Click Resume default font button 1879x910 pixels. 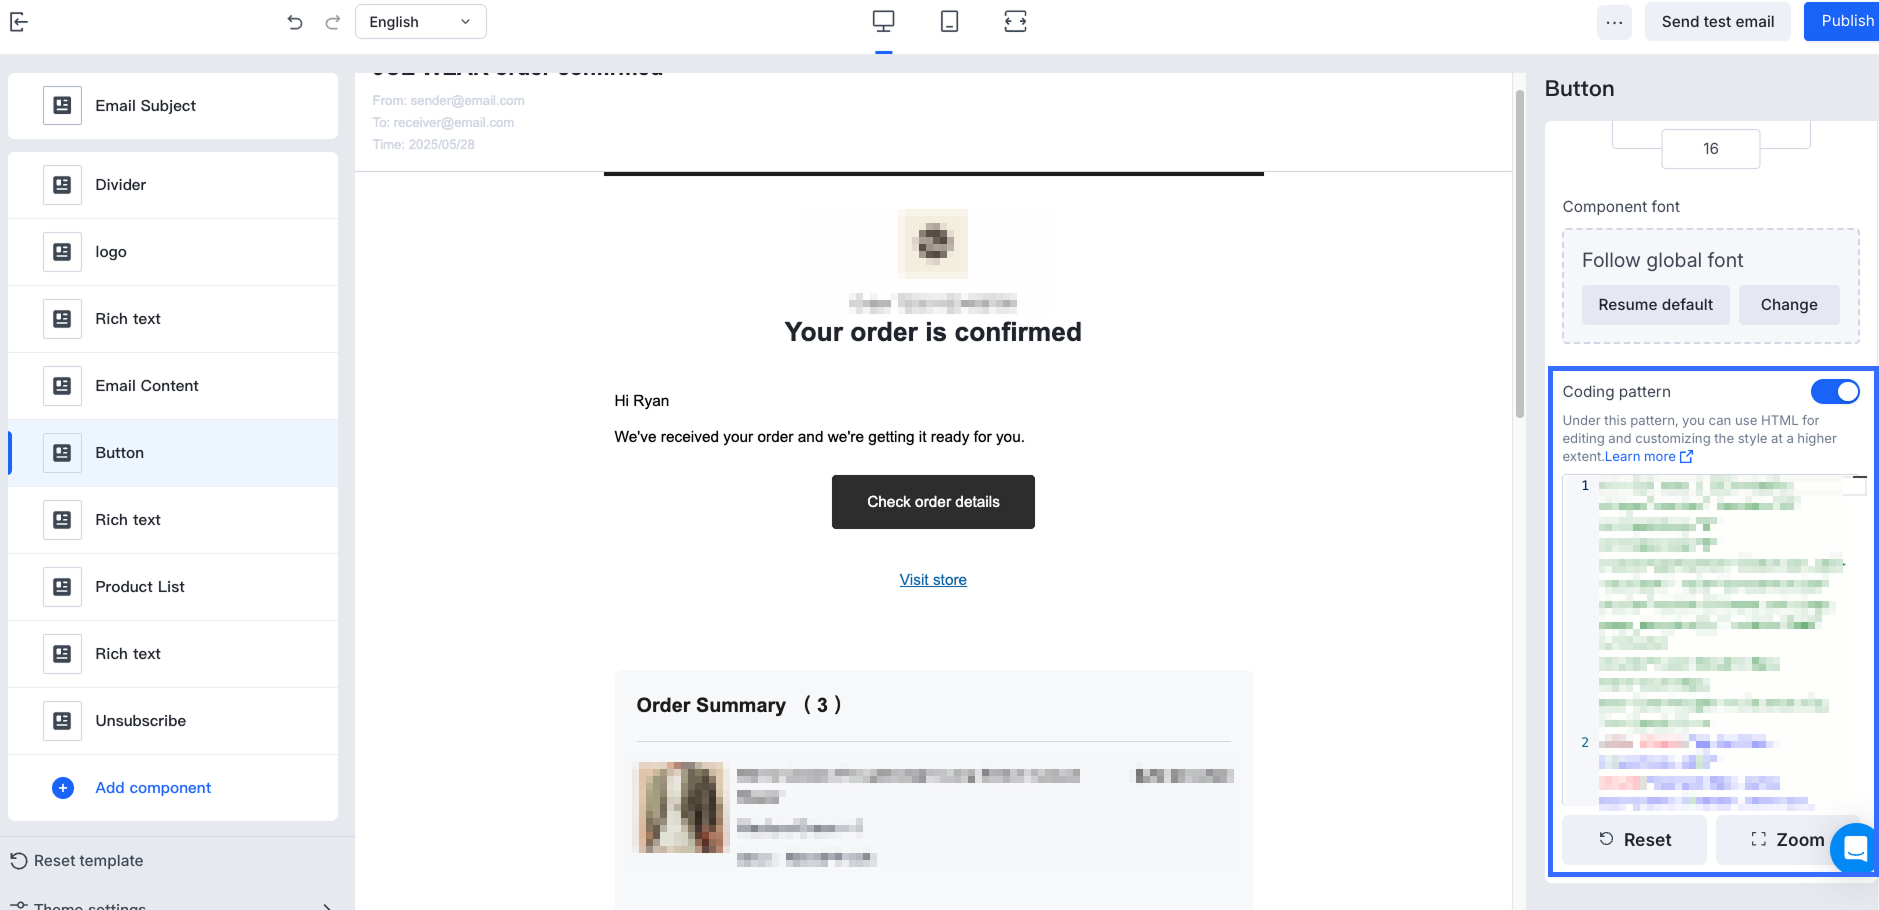[1655, 305]
